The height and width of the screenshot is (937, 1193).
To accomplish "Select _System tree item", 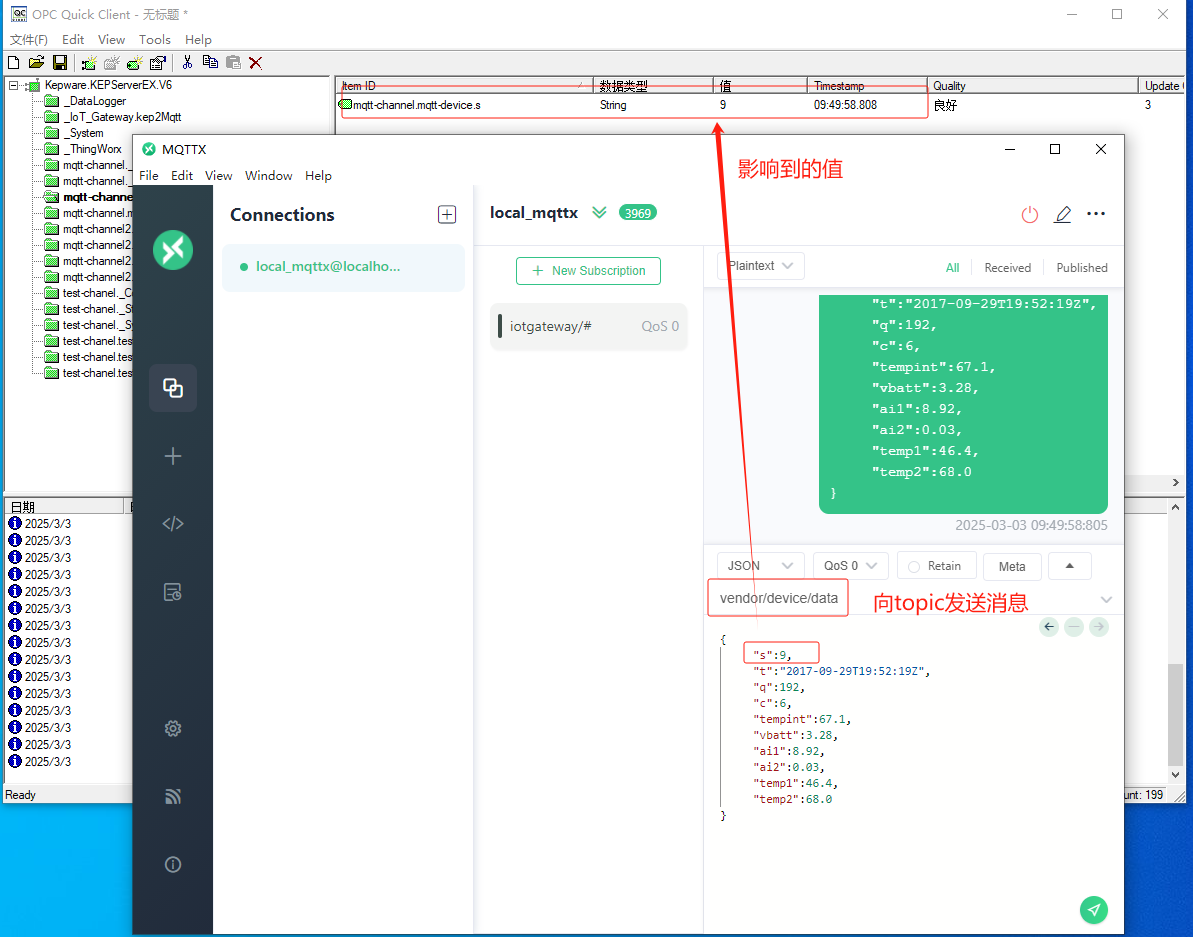I will pos(83,133).
